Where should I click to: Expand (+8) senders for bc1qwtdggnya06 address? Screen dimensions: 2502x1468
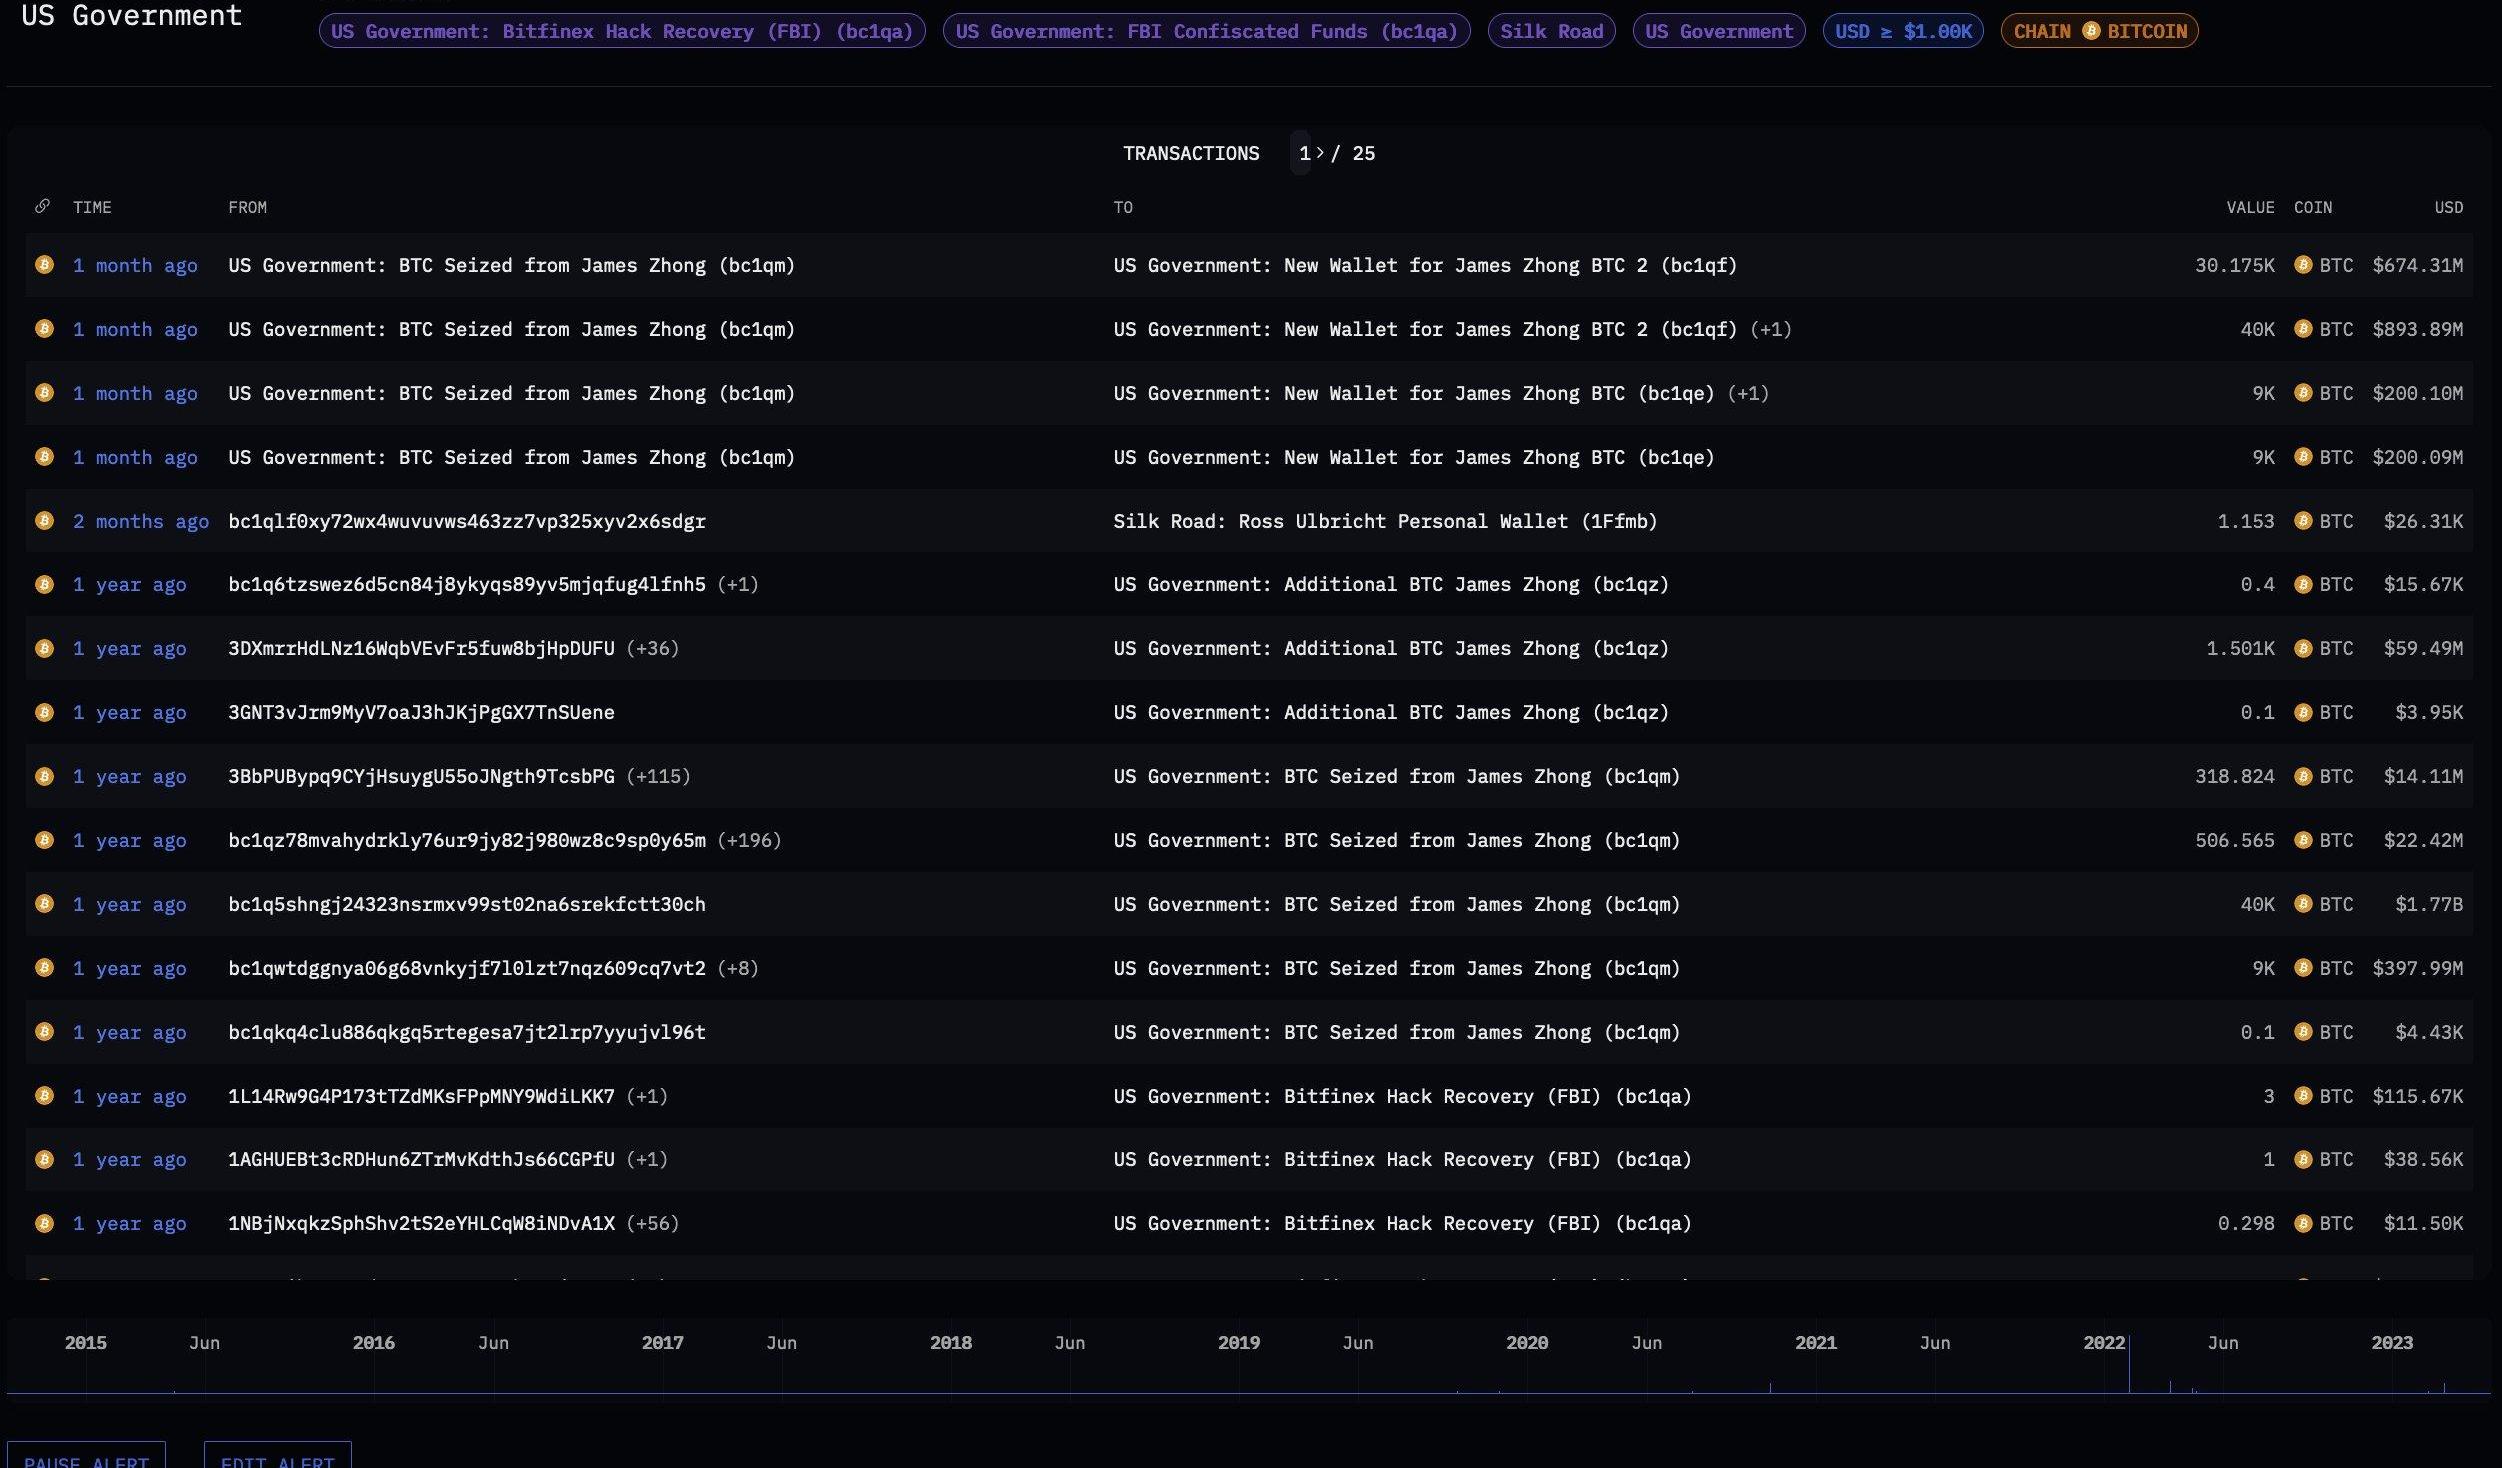click(x=738, y=968)
